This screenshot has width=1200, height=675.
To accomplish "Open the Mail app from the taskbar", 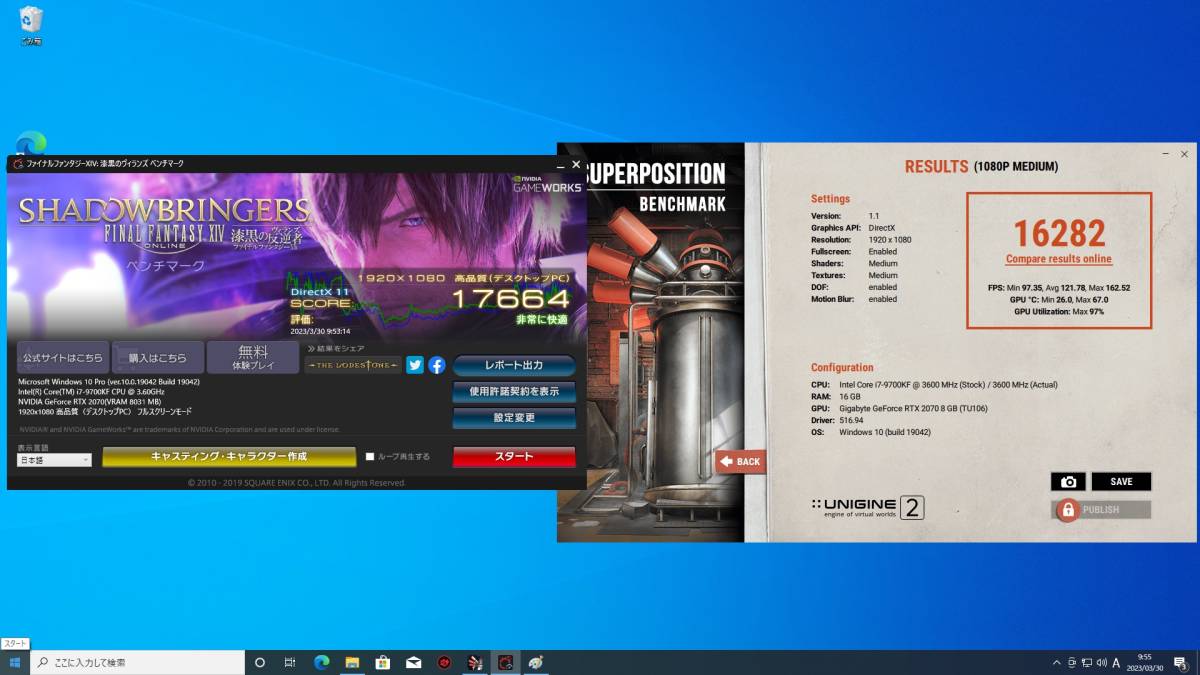I will click(x=413, y=662).
